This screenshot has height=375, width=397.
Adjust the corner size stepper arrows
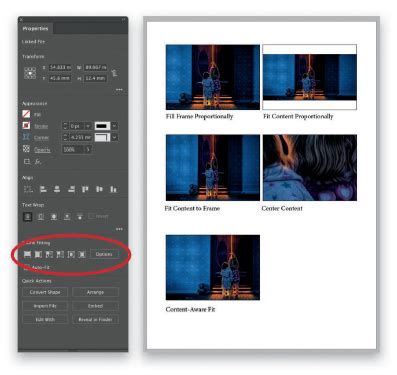pos(65,137)
